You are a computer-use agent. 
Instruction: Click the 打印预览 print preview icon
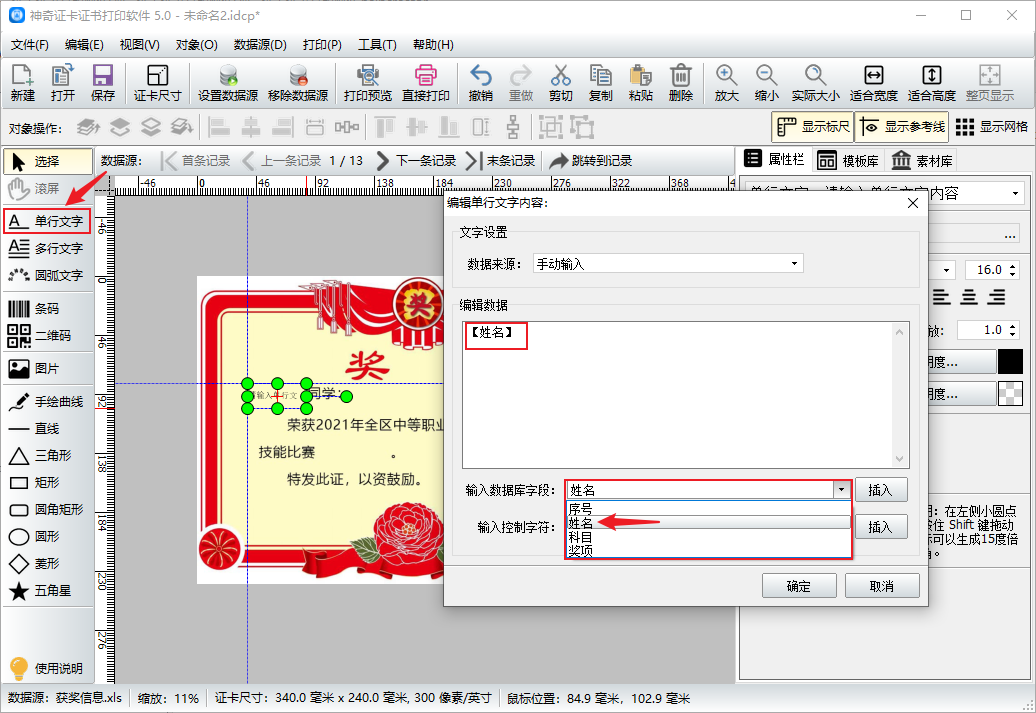367,83
